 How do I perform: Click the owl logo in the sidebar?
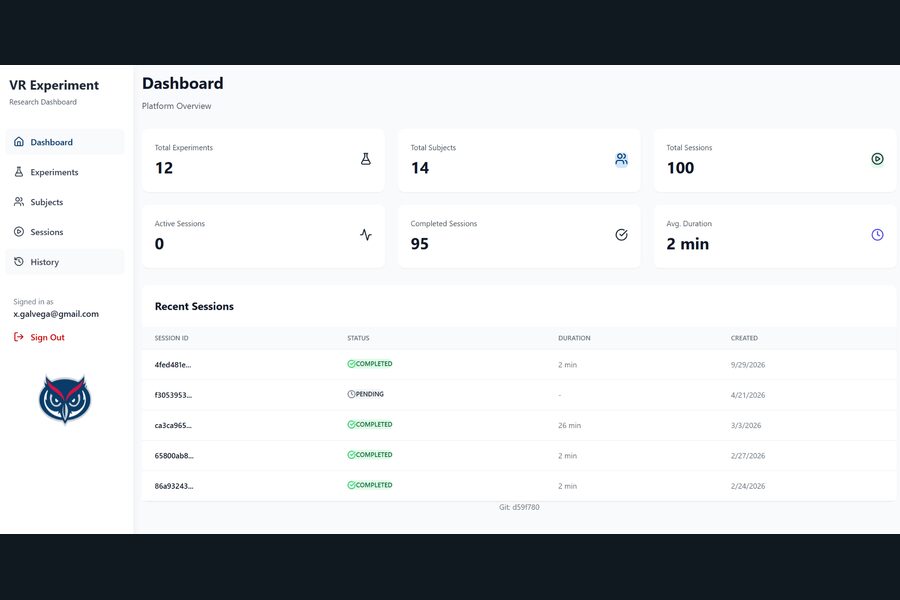pos(65,399)
